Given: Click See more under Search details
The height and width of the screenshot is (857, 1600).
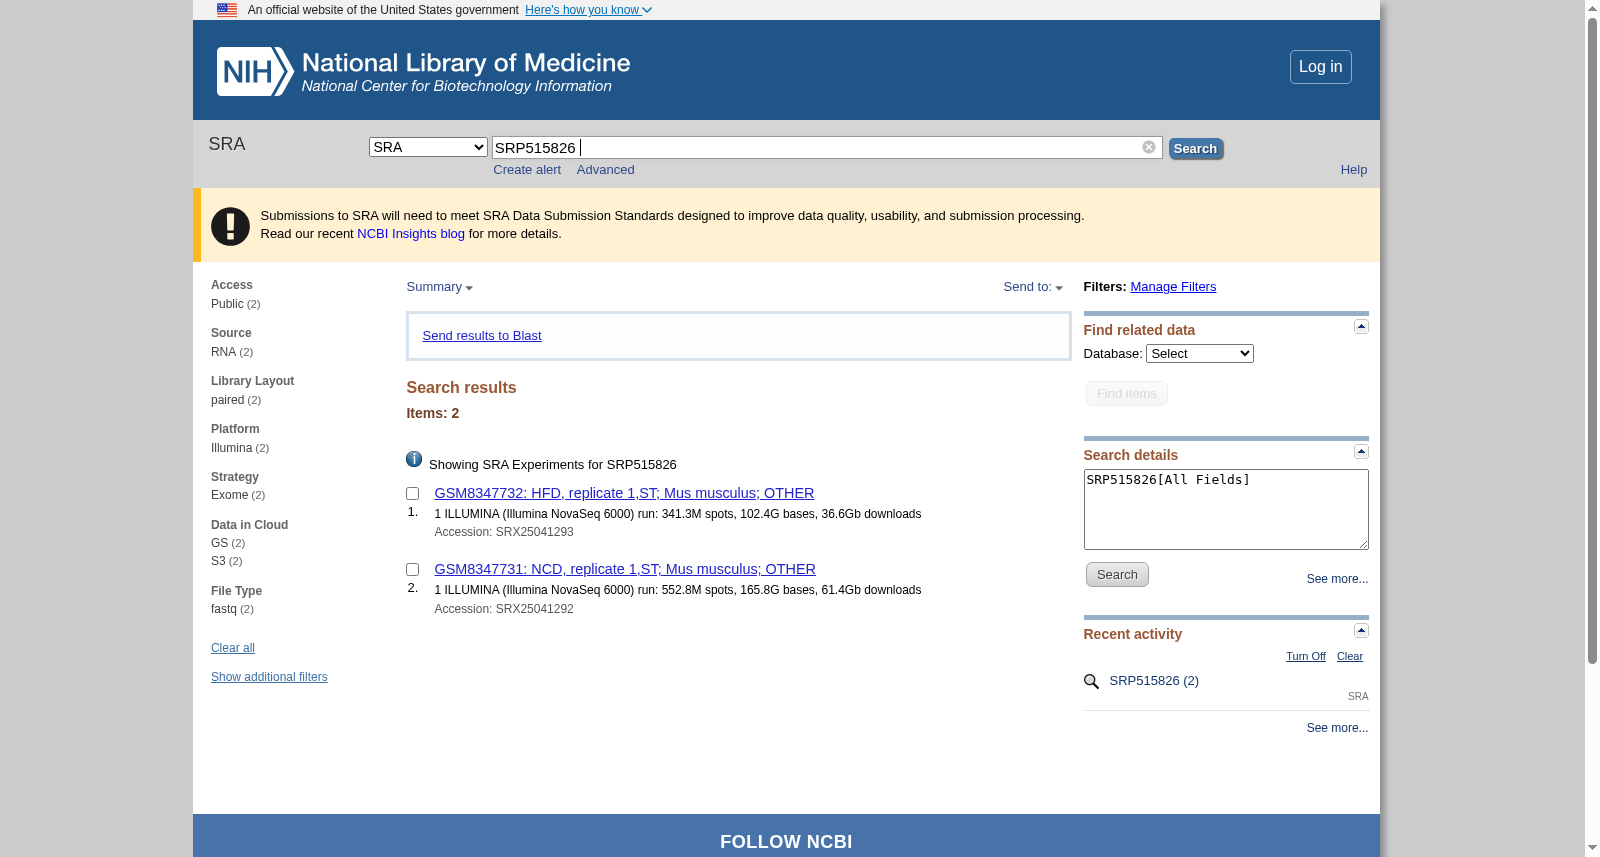Looking at the screenshot, I should [x=1337, y=579].
